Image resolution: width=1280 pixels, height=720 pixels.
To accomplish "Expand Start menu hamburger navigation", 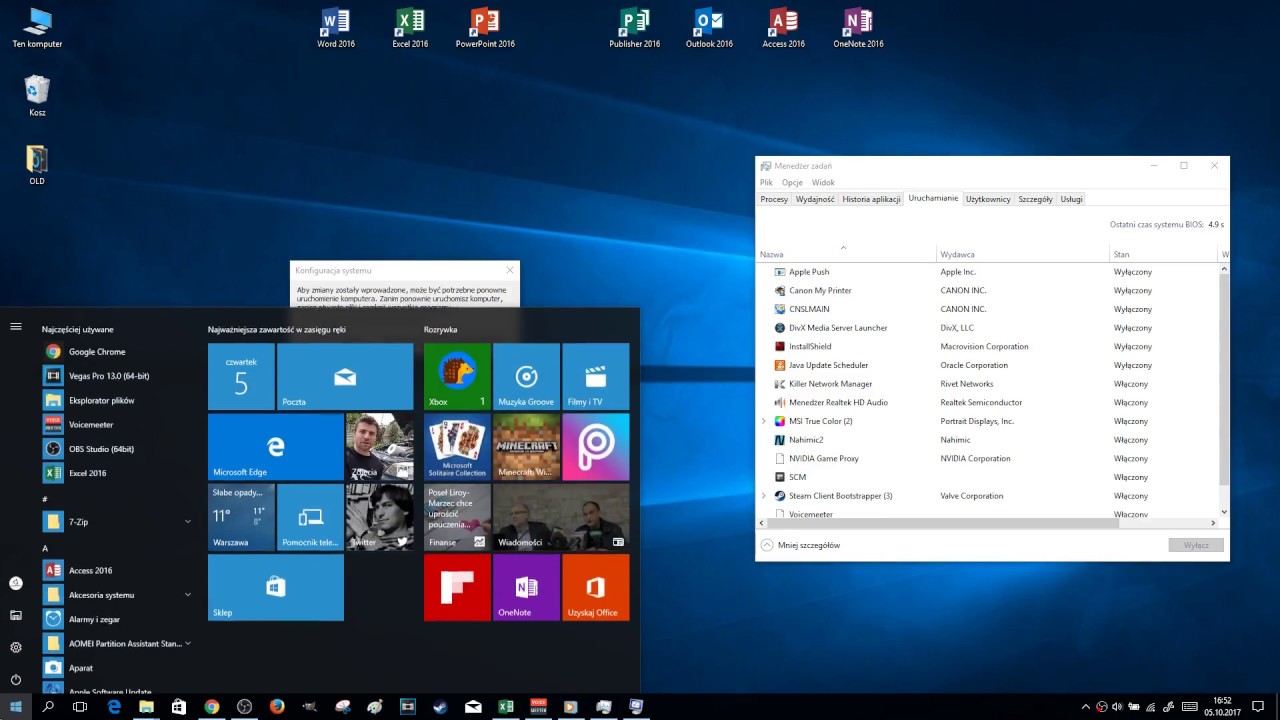I will pyautogui.click(x=16, y=326).
